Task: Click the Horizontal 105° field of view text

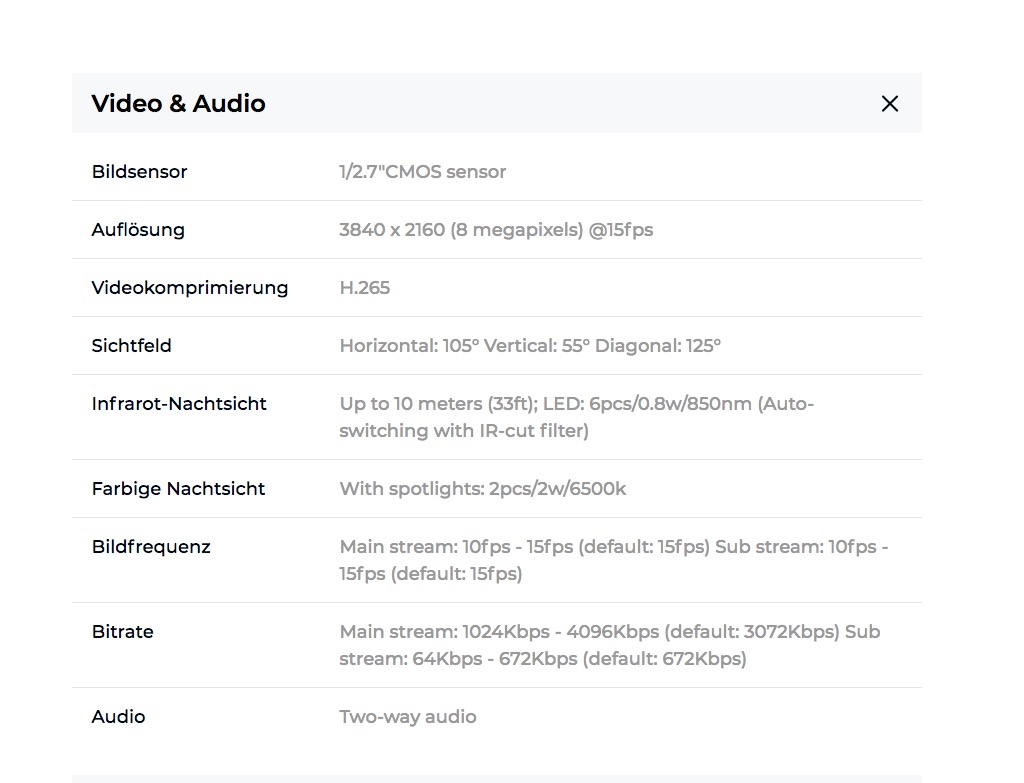Action: [409, 346]
